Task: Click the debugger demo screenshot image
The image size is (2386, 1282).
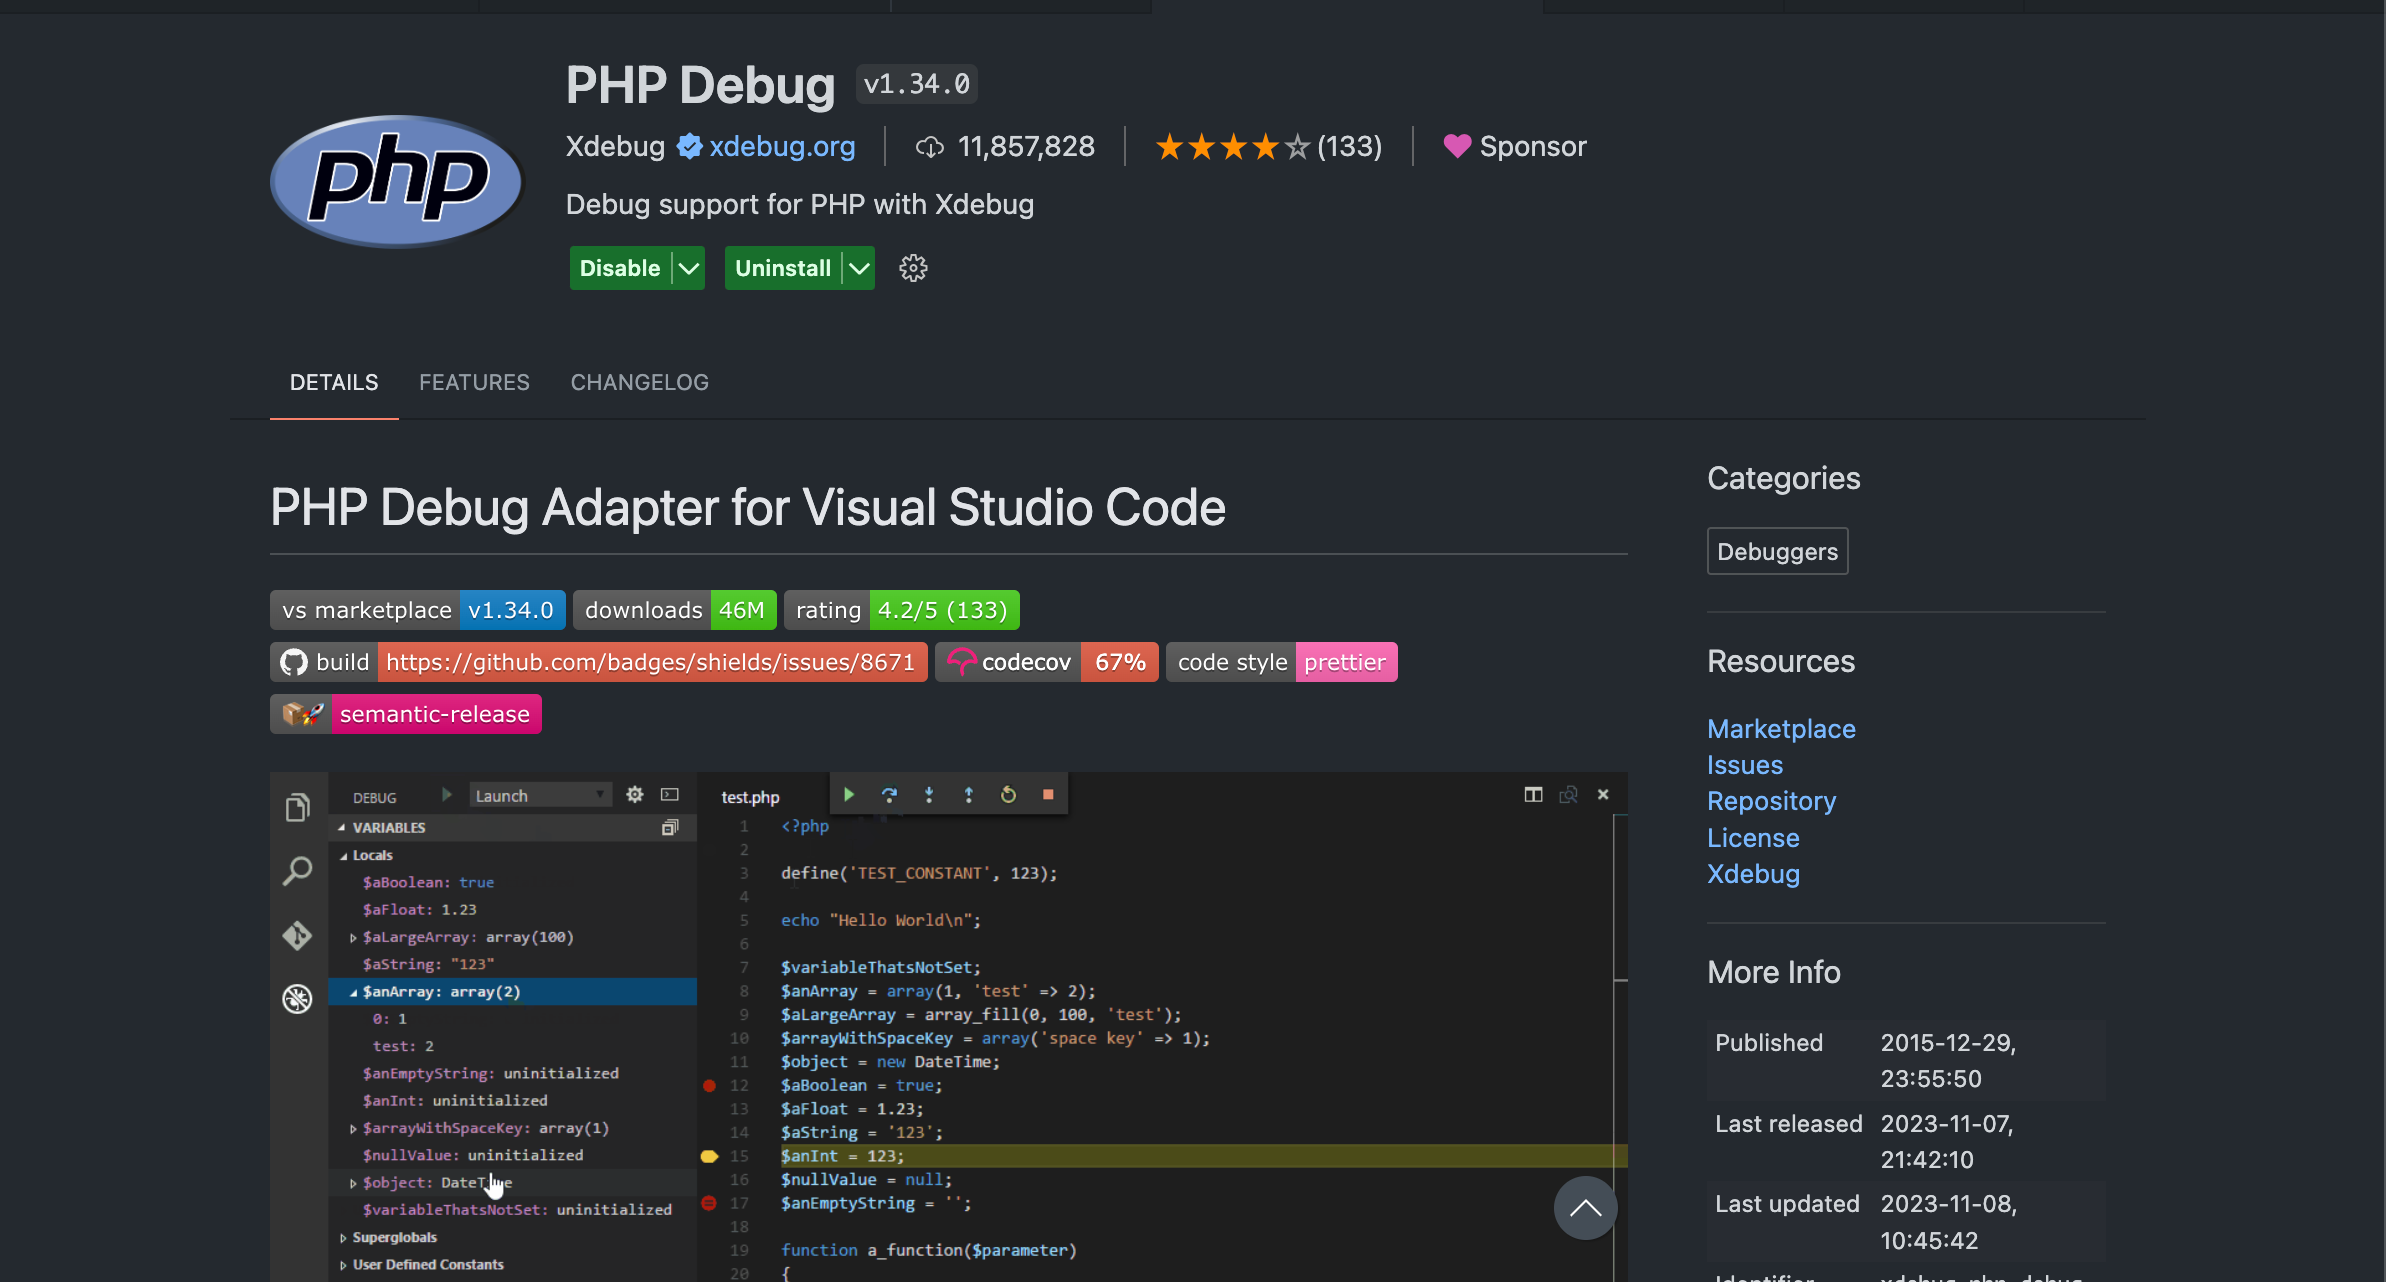Action: pyautogui.click(x=949, y=1027)
